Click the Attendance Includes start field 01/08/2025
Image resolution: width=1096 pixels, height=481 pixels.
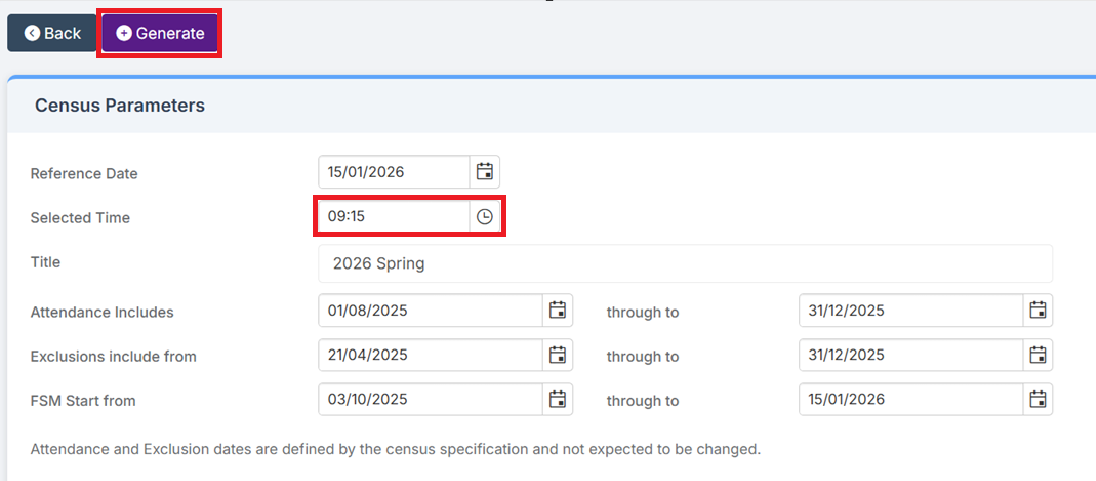tap(430, 310)
